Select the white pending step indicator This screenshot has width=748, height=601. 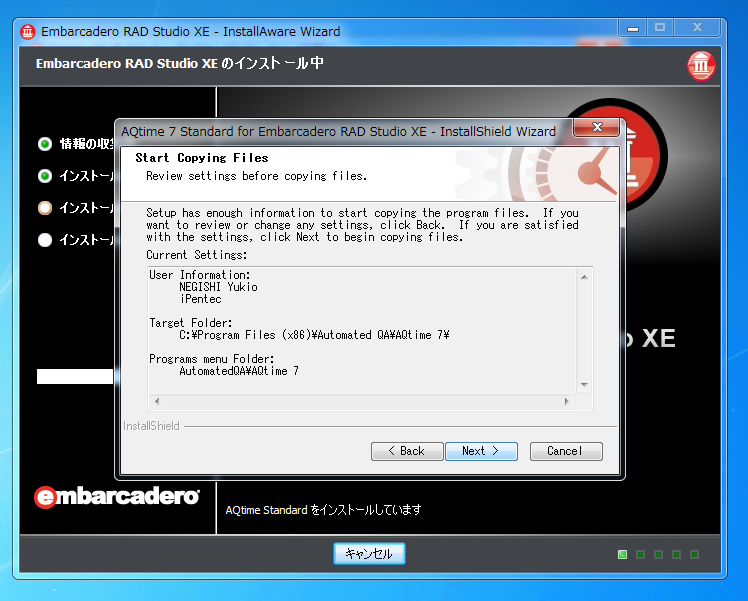click(45, 239)
